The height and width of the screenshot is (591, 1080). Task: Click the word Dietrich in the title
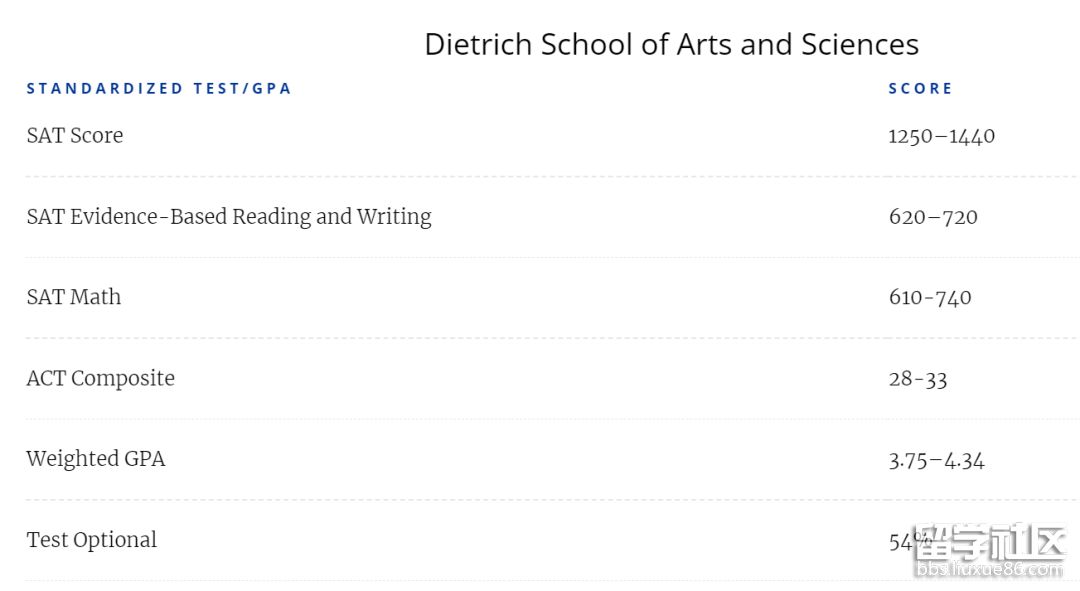tap(479, 45)
